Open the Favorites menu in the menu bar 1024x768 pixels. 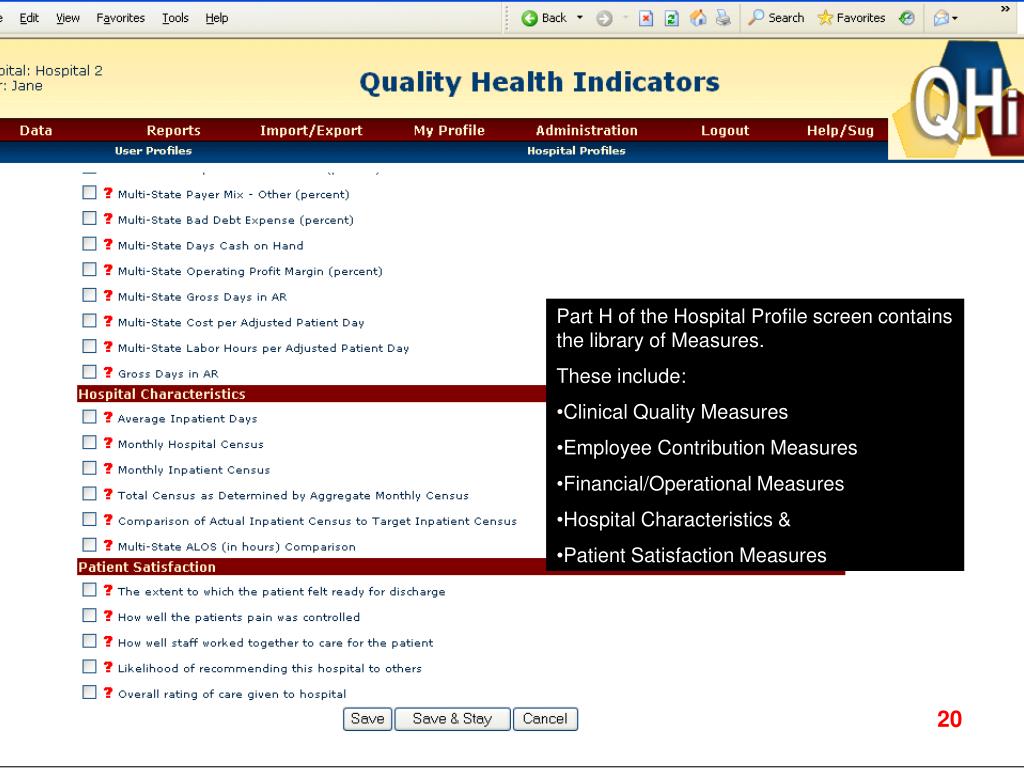(121, 18)
